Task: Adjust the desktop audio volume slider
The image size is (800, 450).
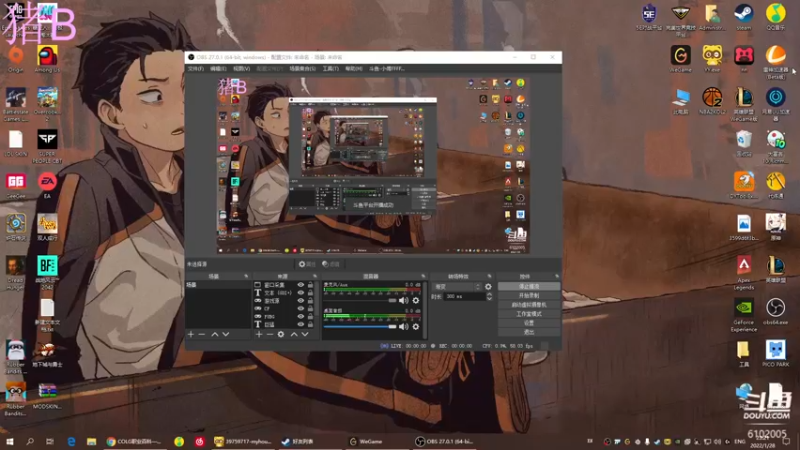Action: (360, 327)
